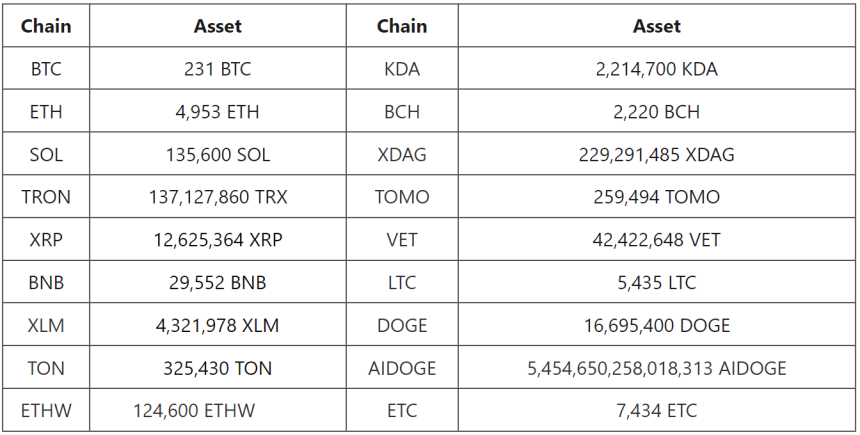Click the KDA chain cell
Viewport: 860px width, 435px height.
point(401,70)
